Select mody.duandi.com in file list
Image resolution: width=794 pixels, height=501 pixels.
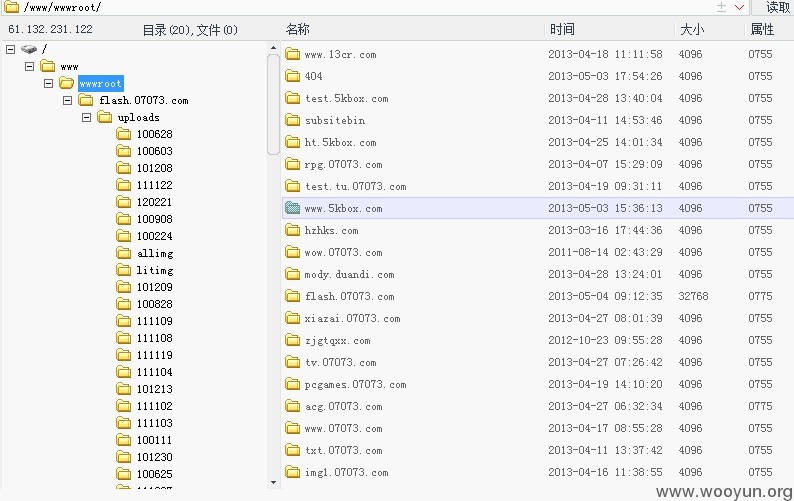coord(349,274)
